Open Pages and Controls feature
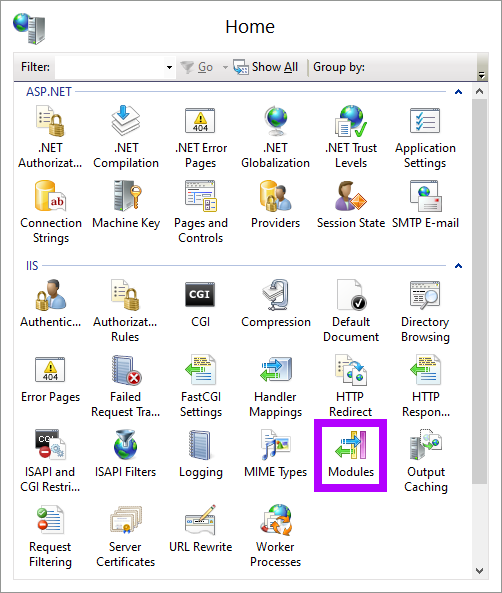Screen dimensions: 502x593 [200, 212]
